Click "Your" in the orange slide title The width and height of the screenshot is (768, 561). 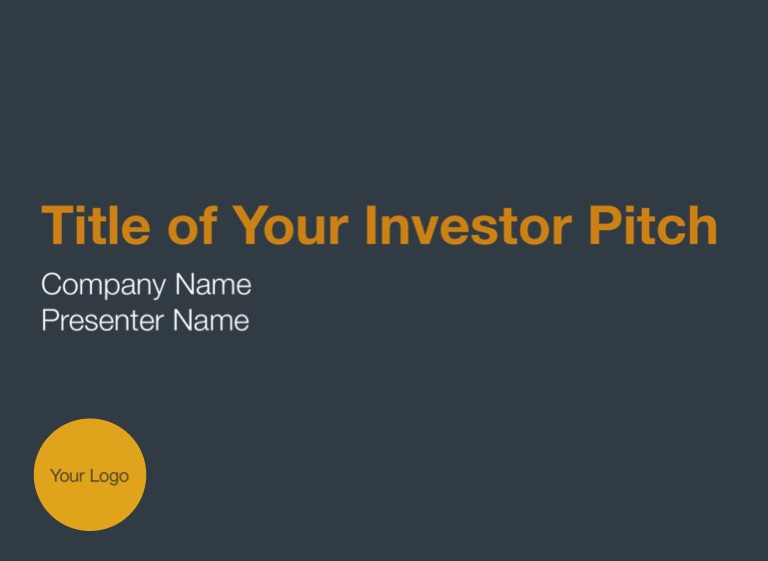(290, 225)
